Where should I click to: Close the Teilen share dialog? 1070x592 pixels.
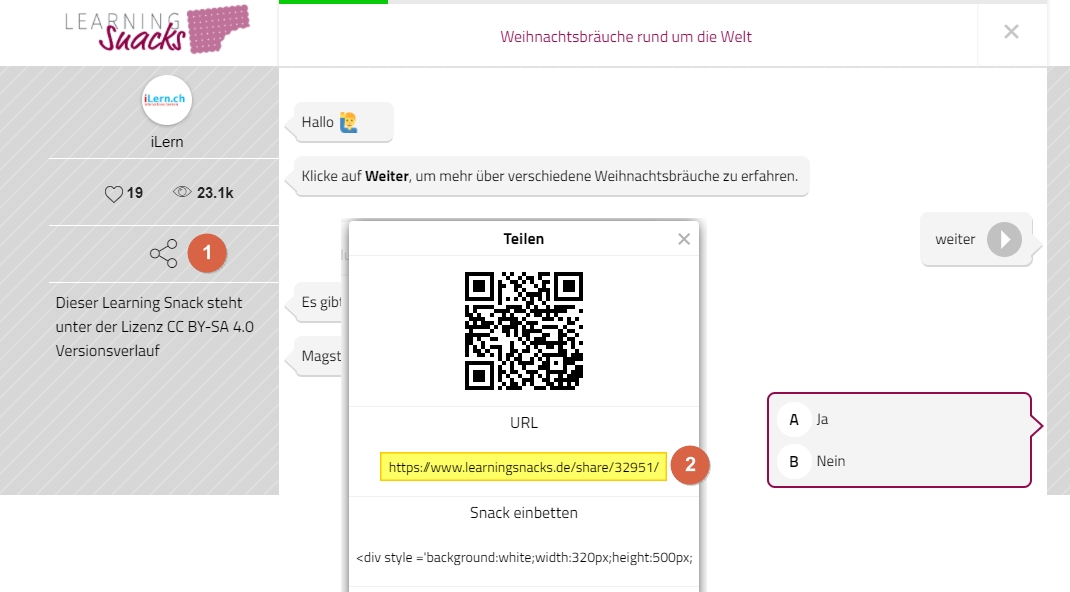pyautogui.click(x=684, y=239)
